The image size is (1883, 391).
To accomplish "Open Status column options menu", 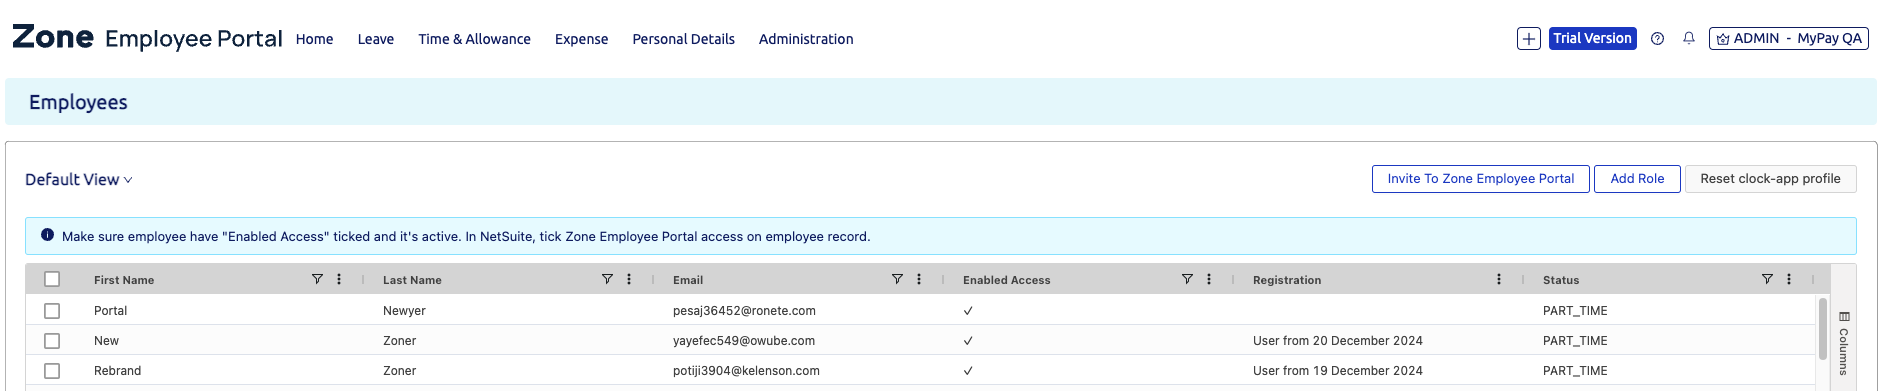I will (1789, 279).
